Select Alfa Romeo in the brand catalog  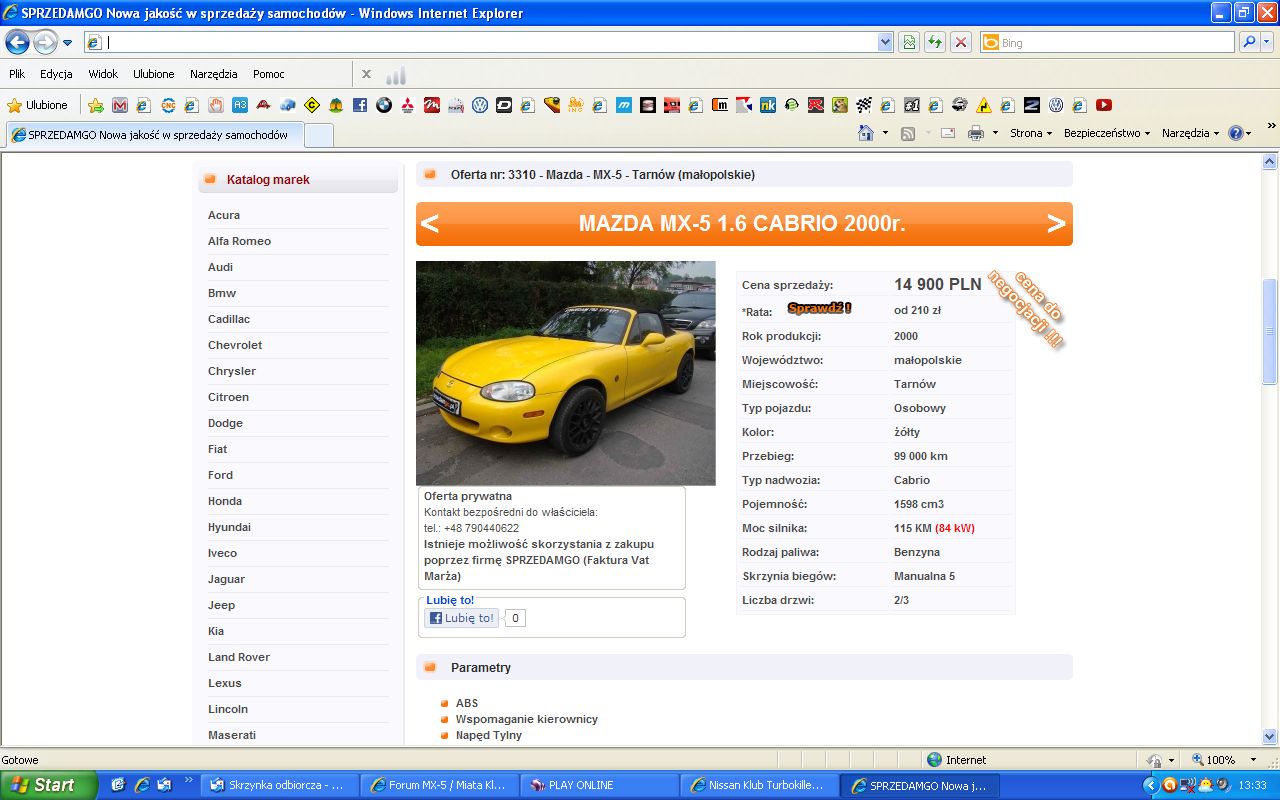(x=239, y=241)
